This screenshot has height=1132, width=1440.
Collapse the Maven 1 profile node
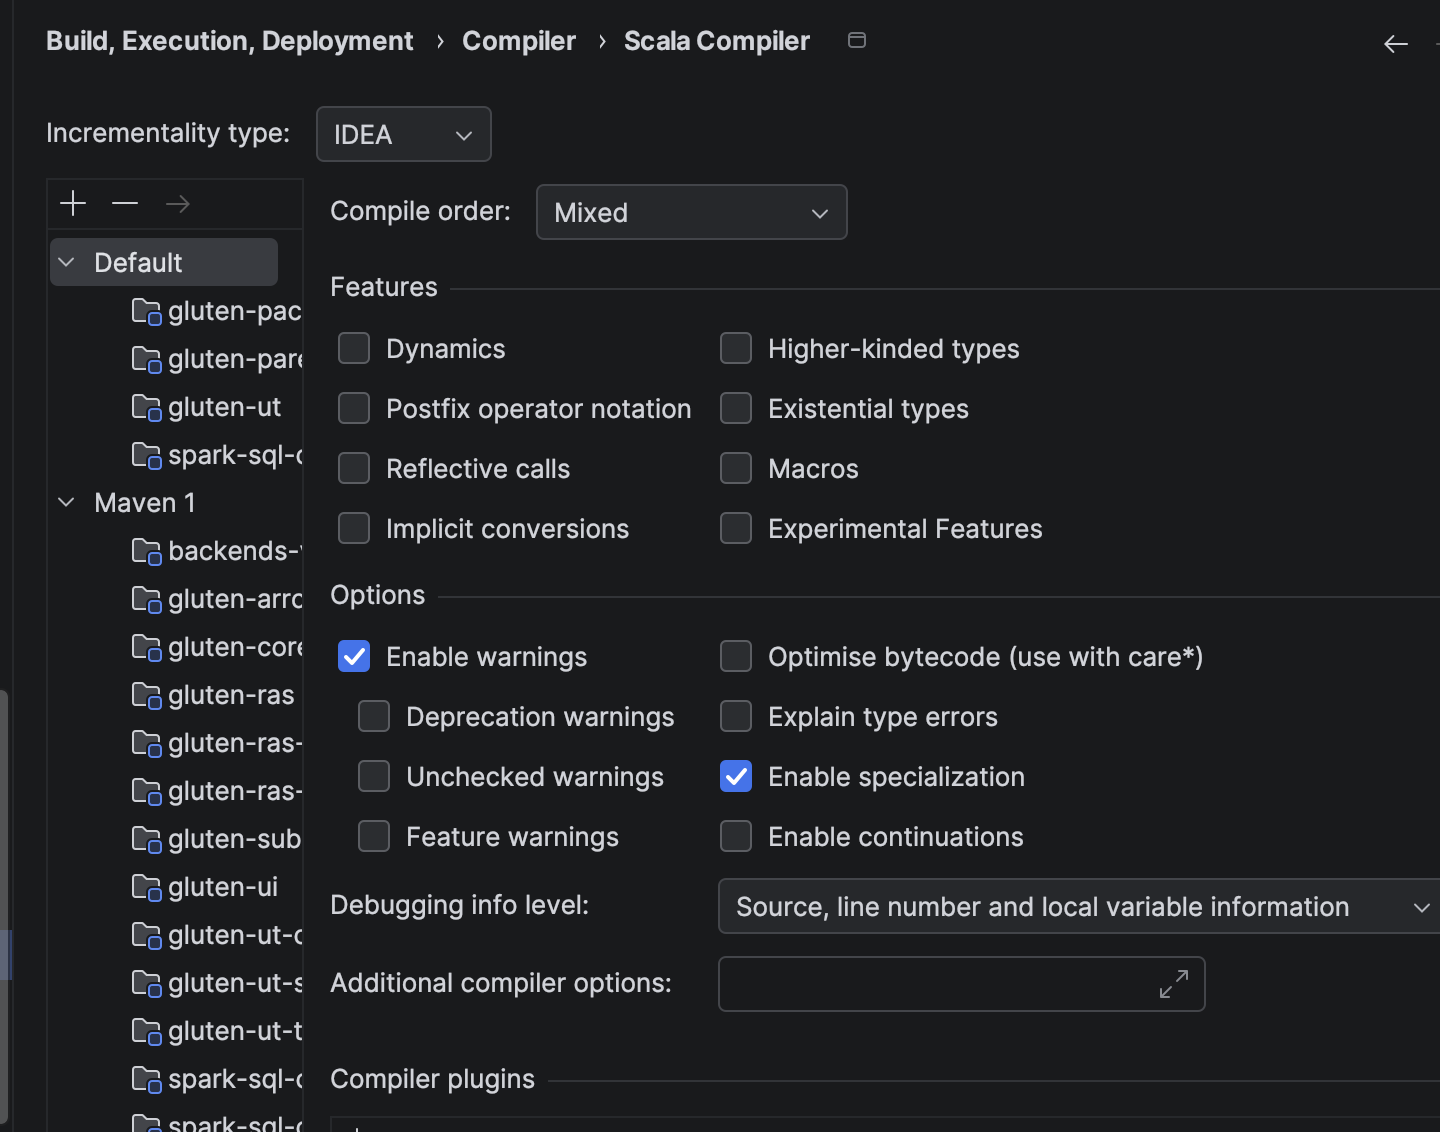pyautogui.click(x=67, y=502)
